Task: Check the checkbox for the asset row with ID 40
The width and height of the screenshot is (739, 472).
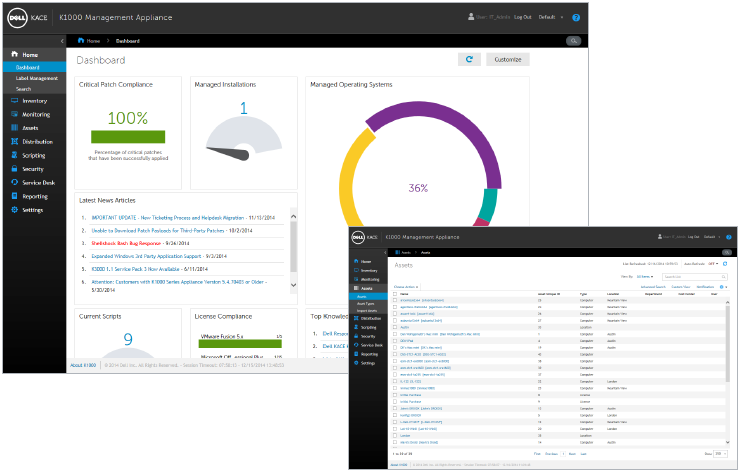Action: coord(395,354)
